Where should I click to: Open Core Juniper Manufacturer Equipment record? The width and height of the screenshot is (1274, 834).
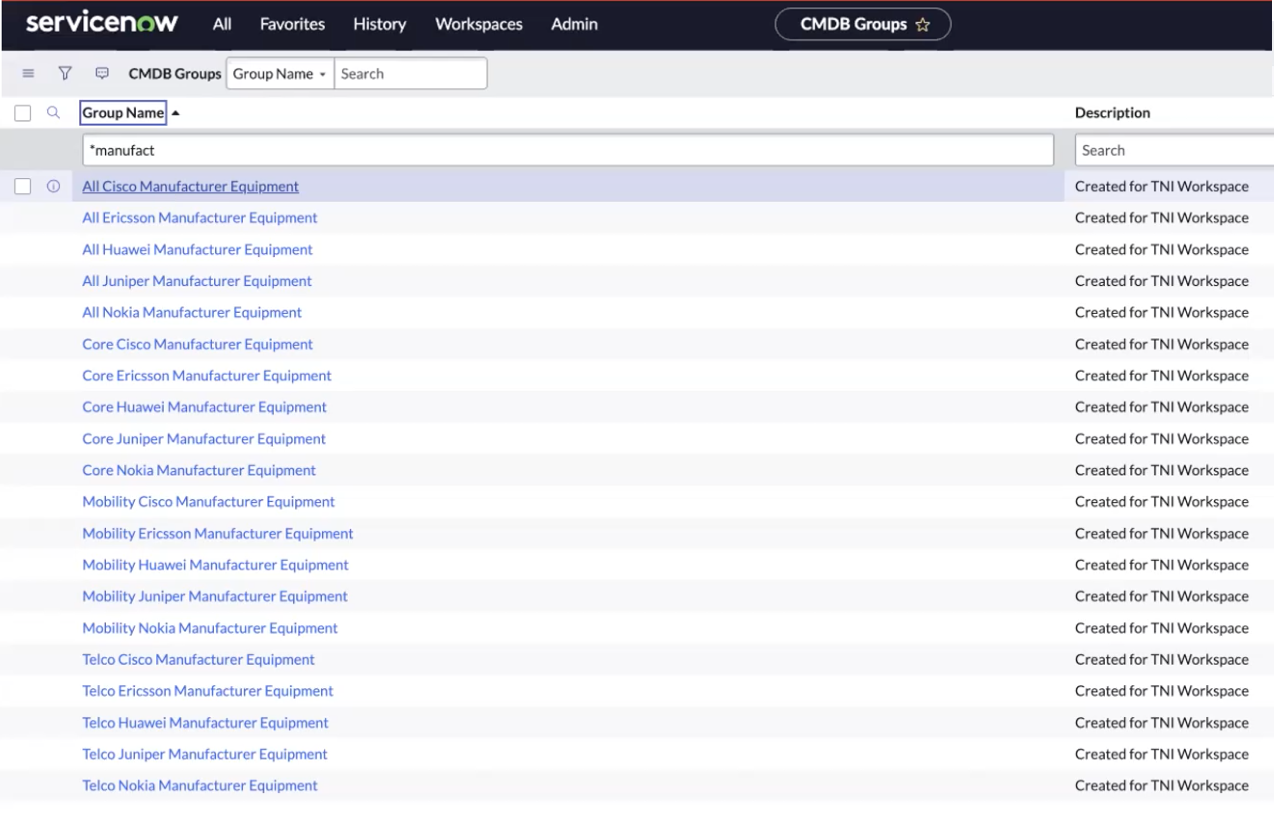pos(204,439)
